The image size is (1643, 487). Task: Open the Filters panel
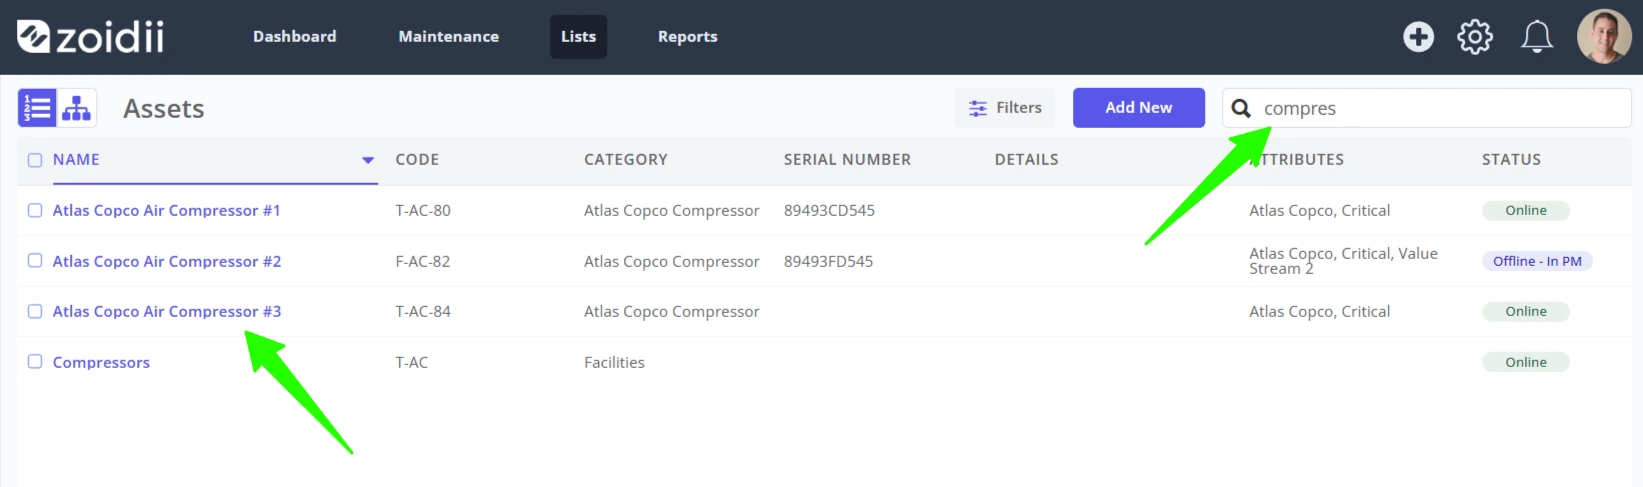click(1005, 108)
